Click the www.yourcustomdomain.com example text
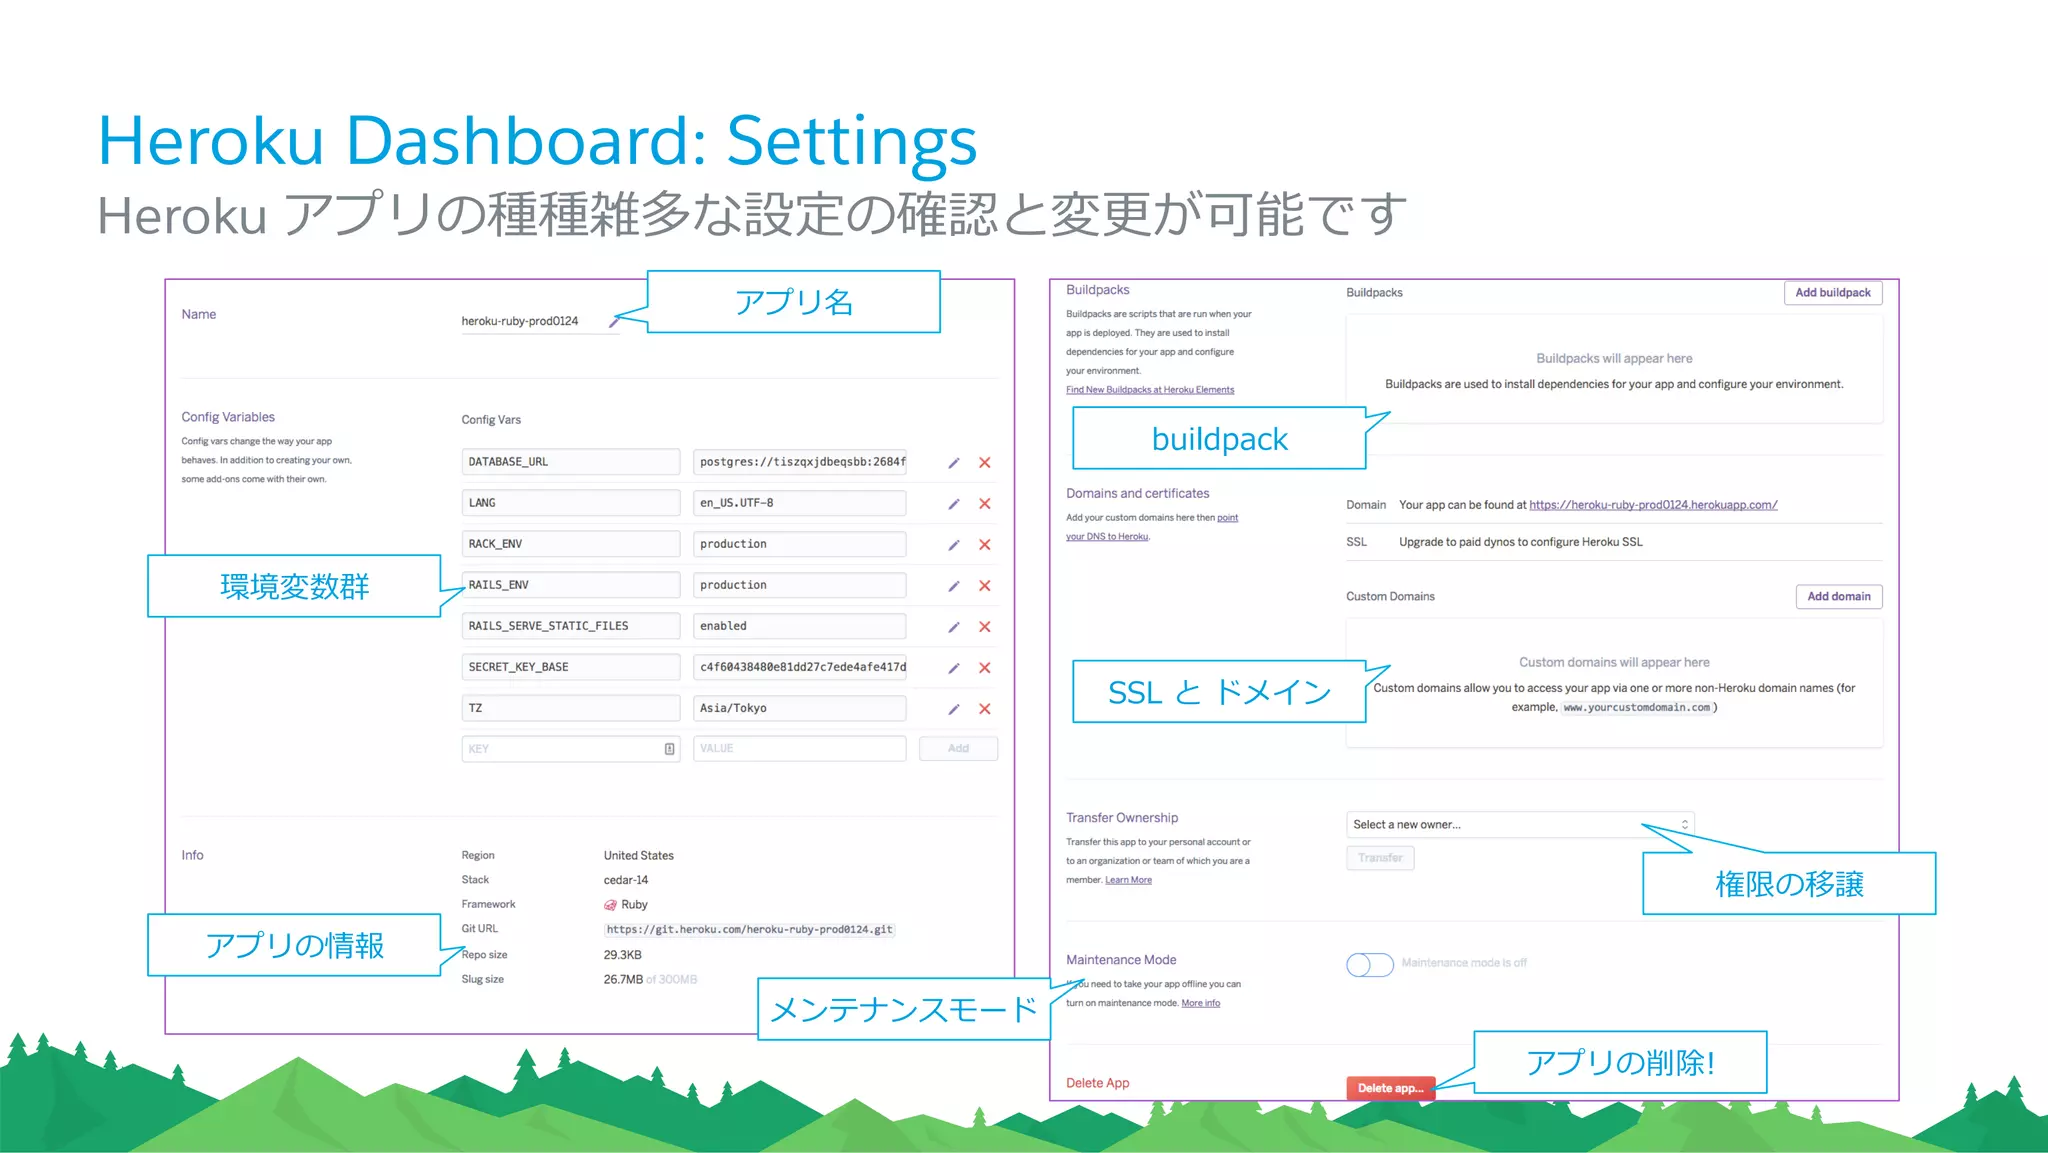Screen dimensions: 2048x1153 (1637, 708)
